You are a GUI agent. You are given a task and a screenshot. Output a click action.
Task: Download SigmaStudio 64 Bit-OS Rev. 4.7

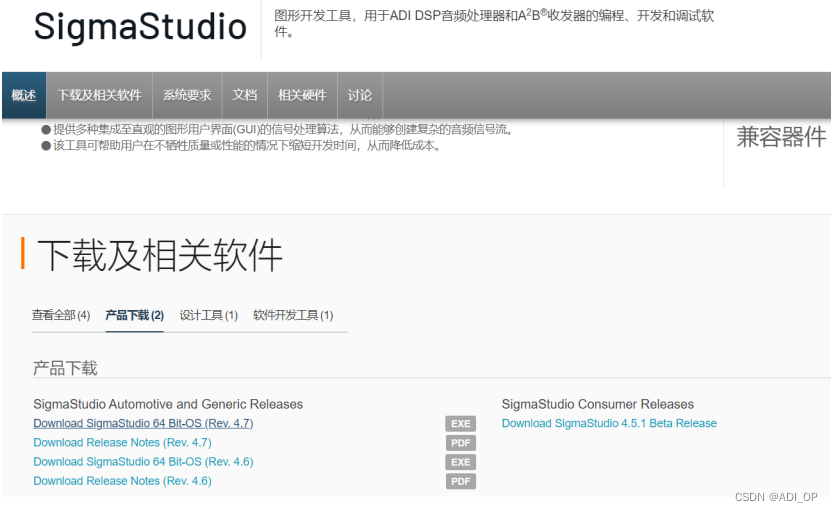click(x=143, y=423)
